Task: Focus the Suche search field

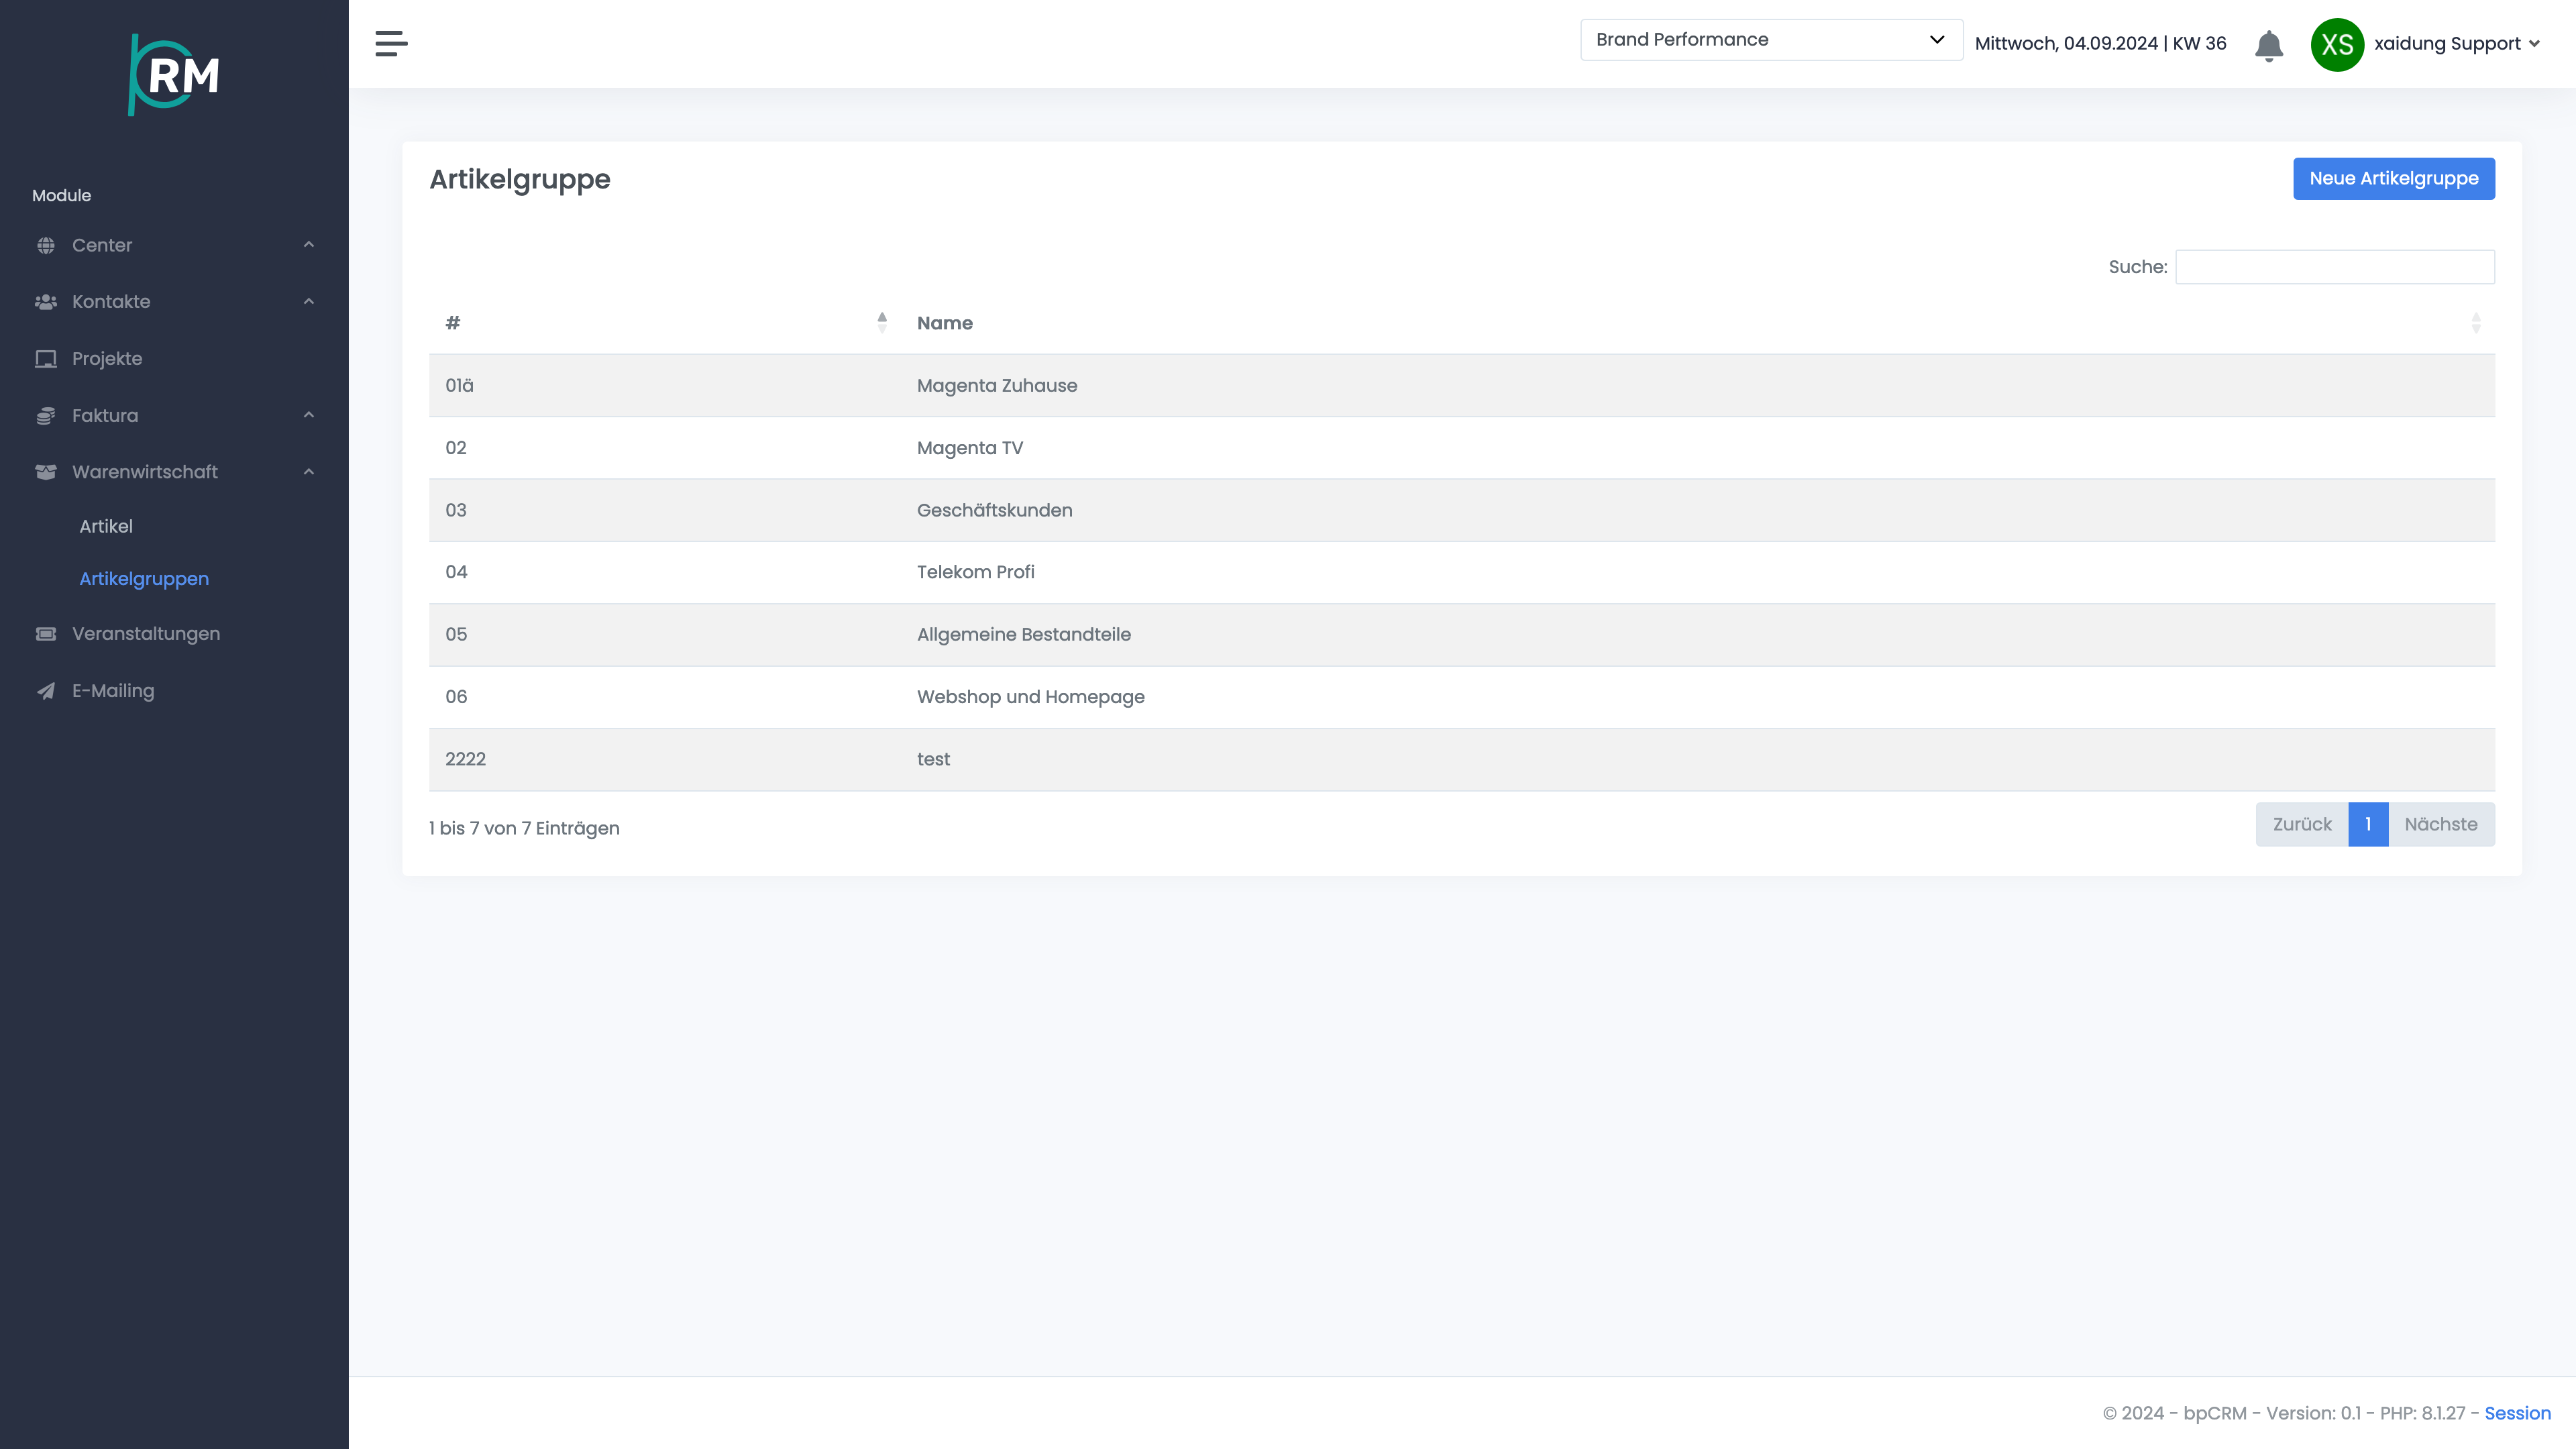Action: click(x=2335, y=267)
